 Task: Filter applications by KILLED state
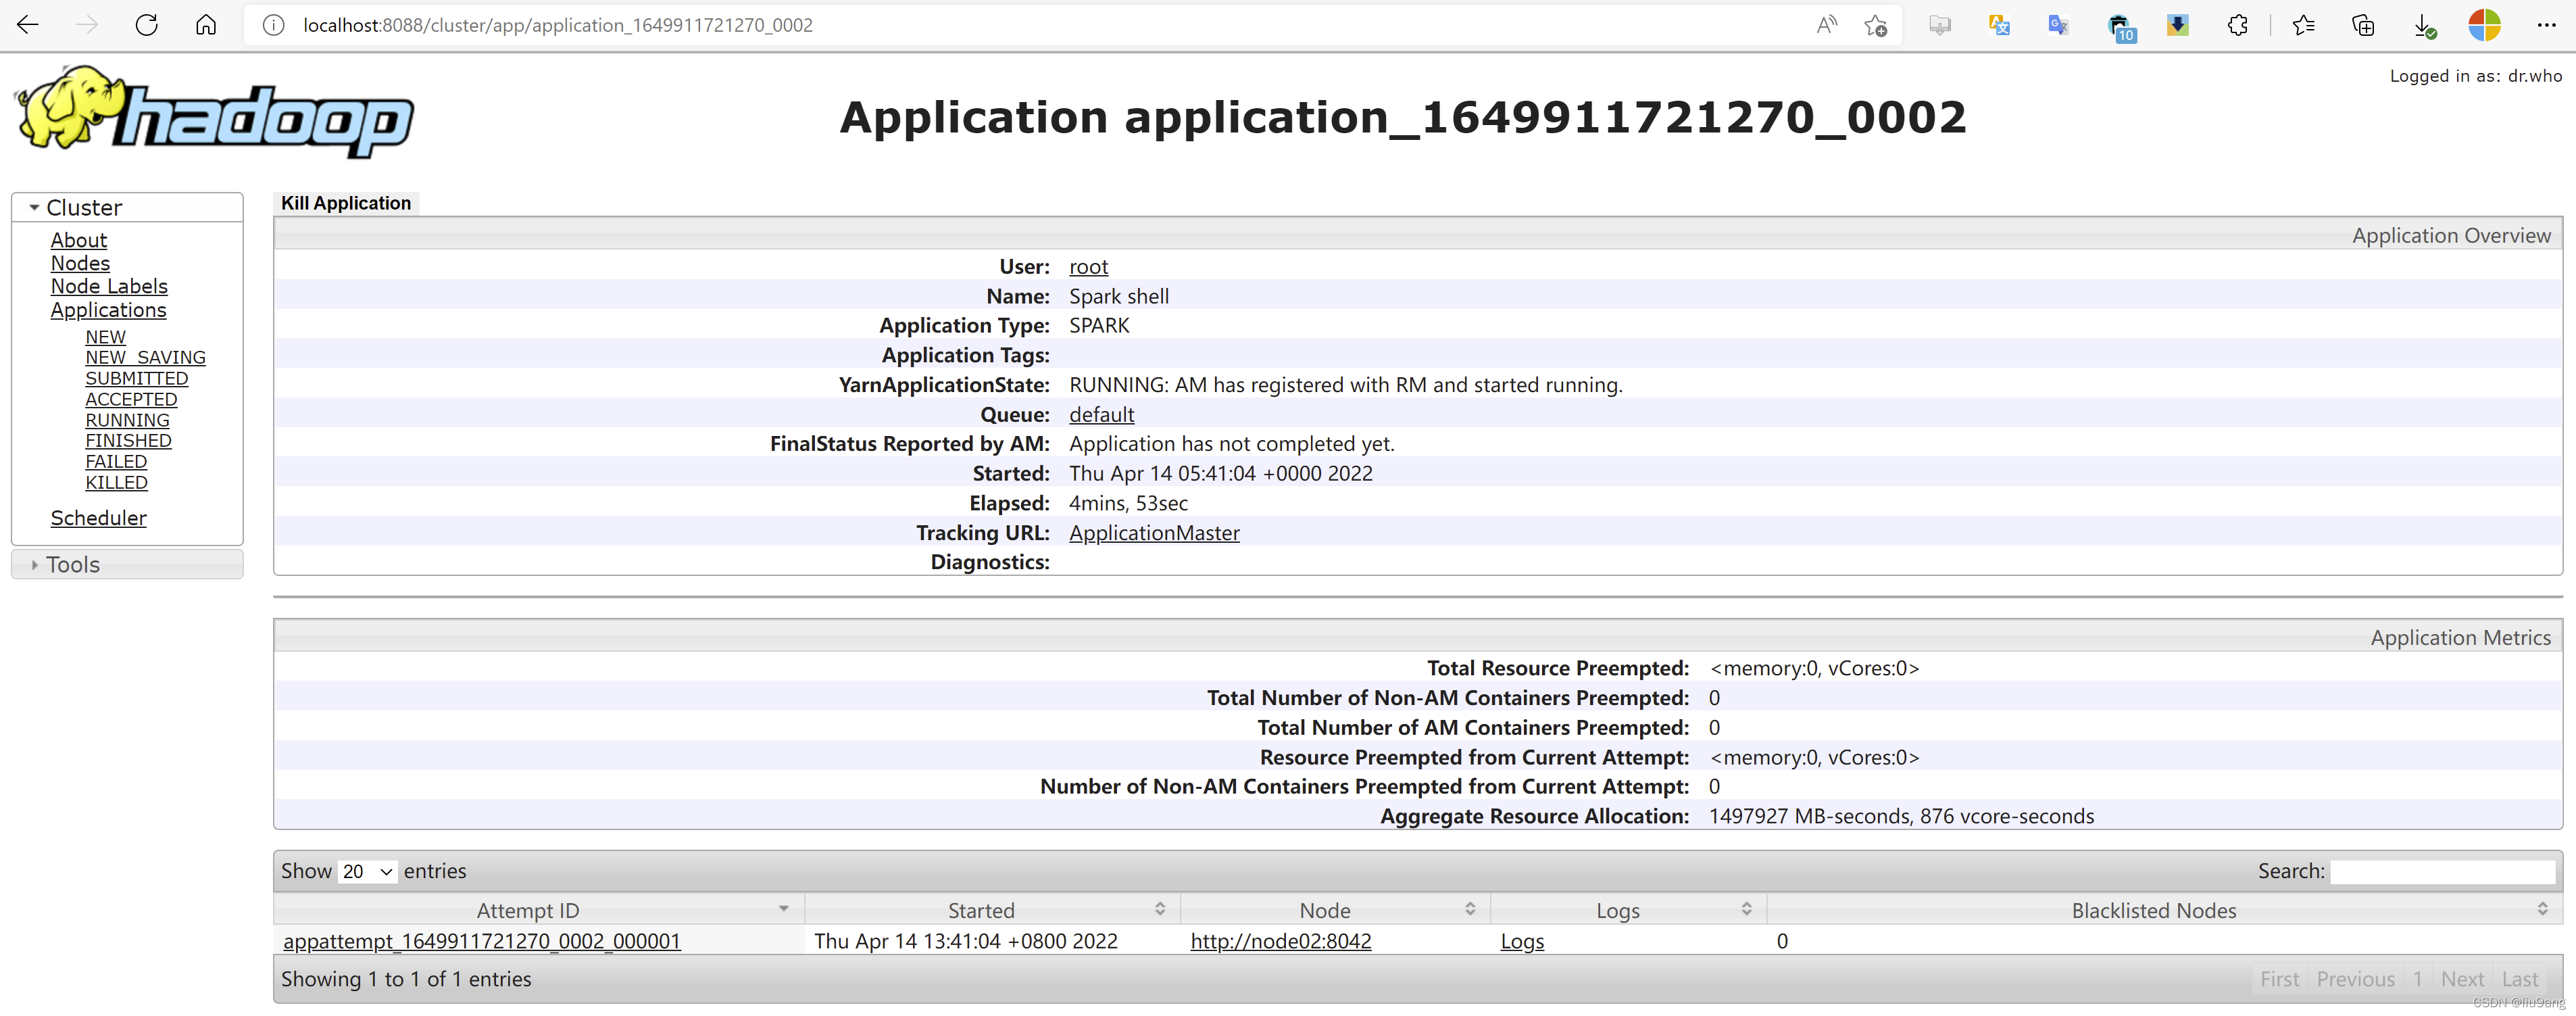(116, 482)
